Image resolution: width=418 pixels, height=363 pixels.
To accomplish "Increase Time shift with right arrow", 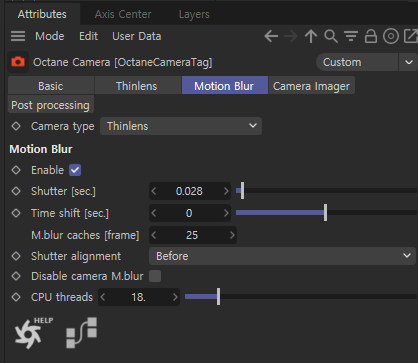I will pos(226,213).
